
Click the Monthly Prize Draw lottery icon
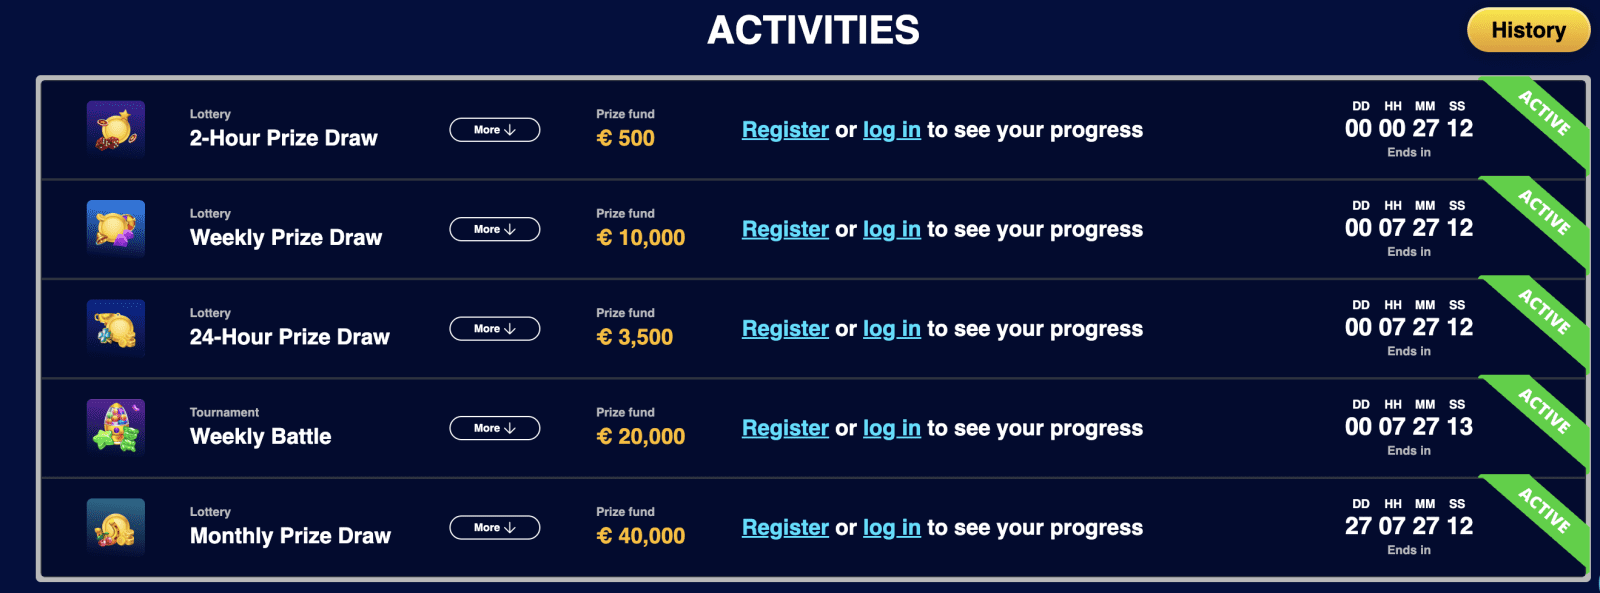[x=116, y=526]
